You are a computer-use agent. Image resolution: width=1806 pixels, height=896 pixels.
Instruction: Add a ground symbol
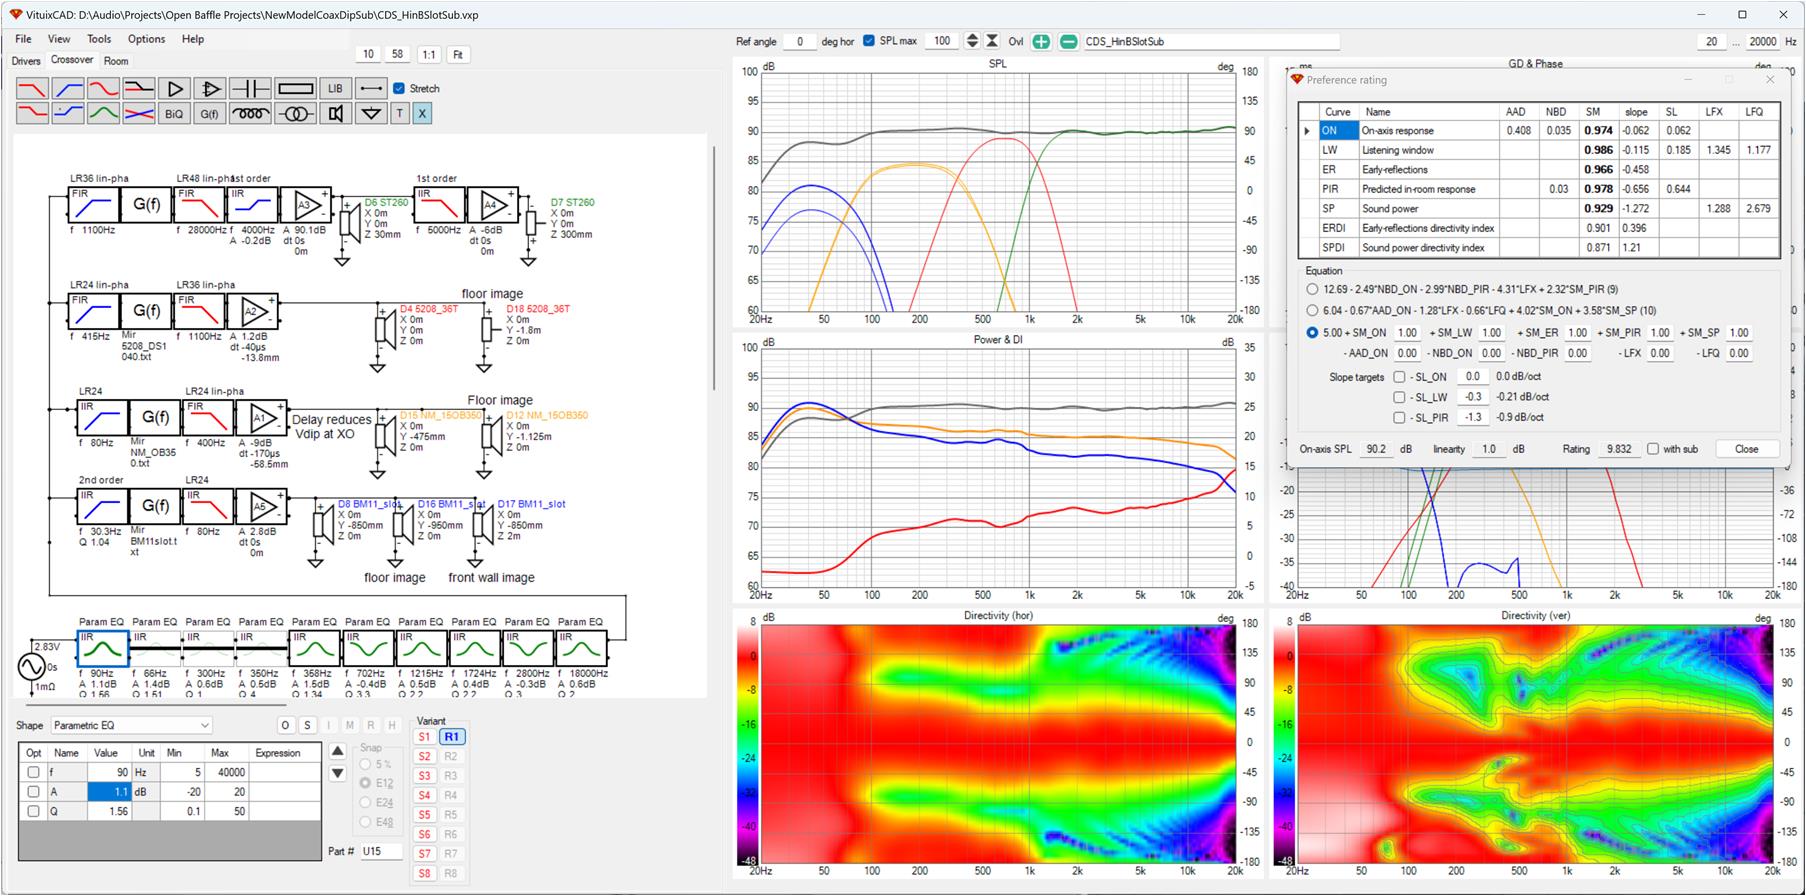(x=371, y=113)
